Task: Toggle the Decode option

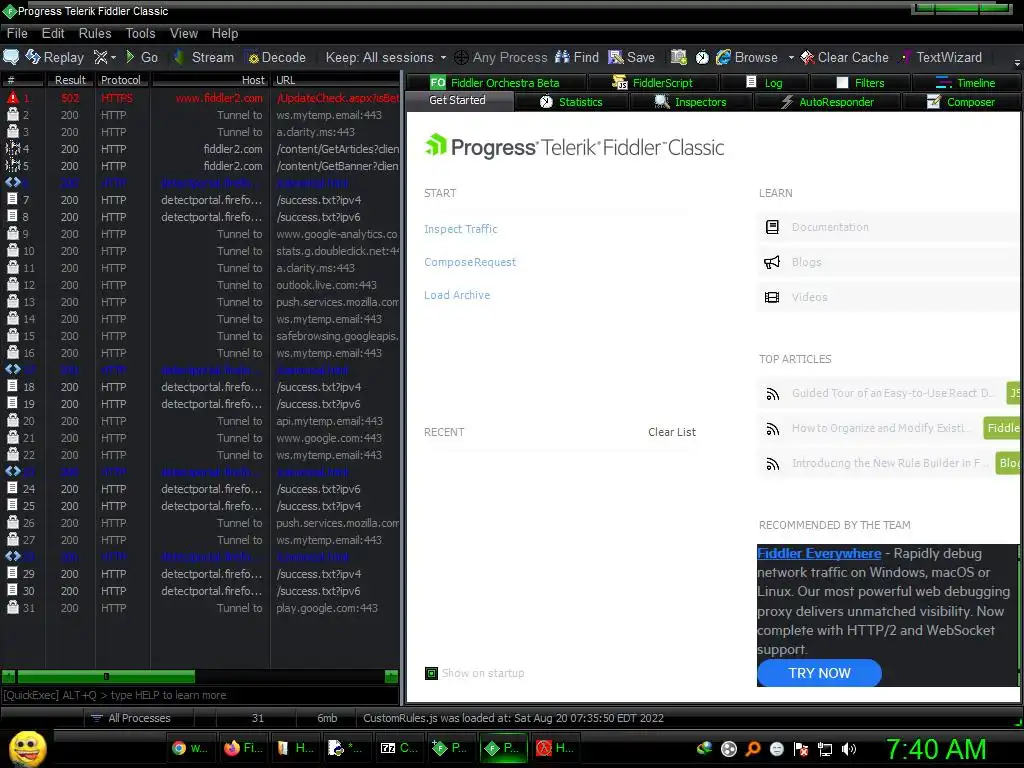Action: (x=275, y=57)
